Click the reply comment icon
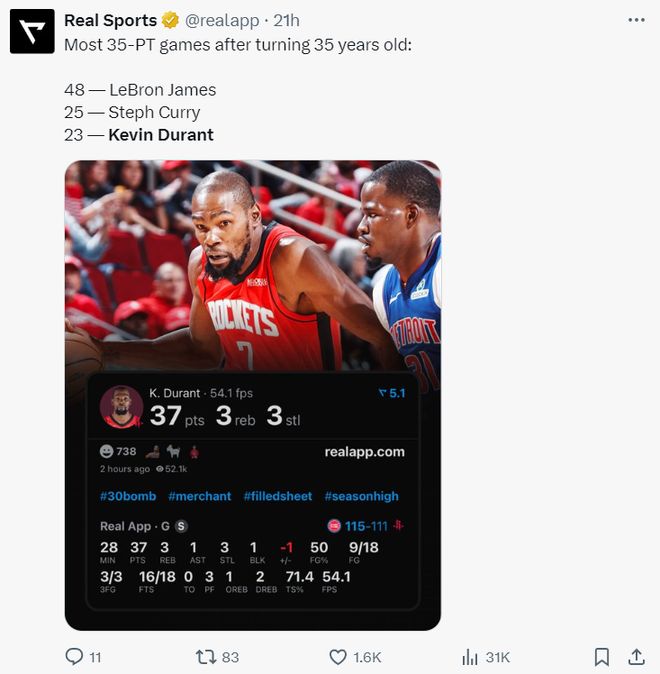Image resolution: width=660 pixels, height=674 pixels. (x=74, y=657)
